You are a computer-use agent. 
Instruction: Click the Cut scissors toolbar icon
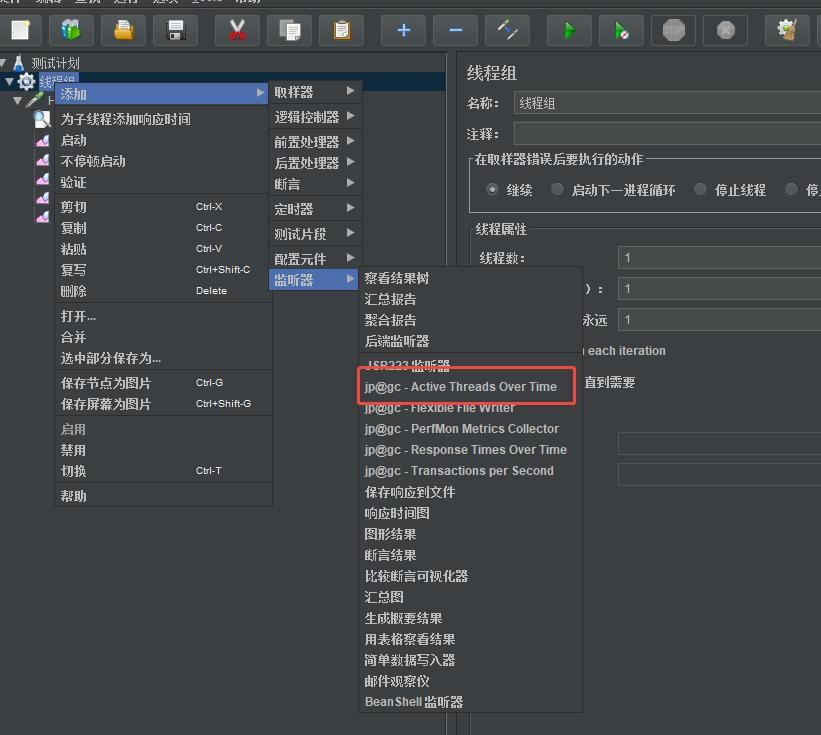(x=239, y=30)
